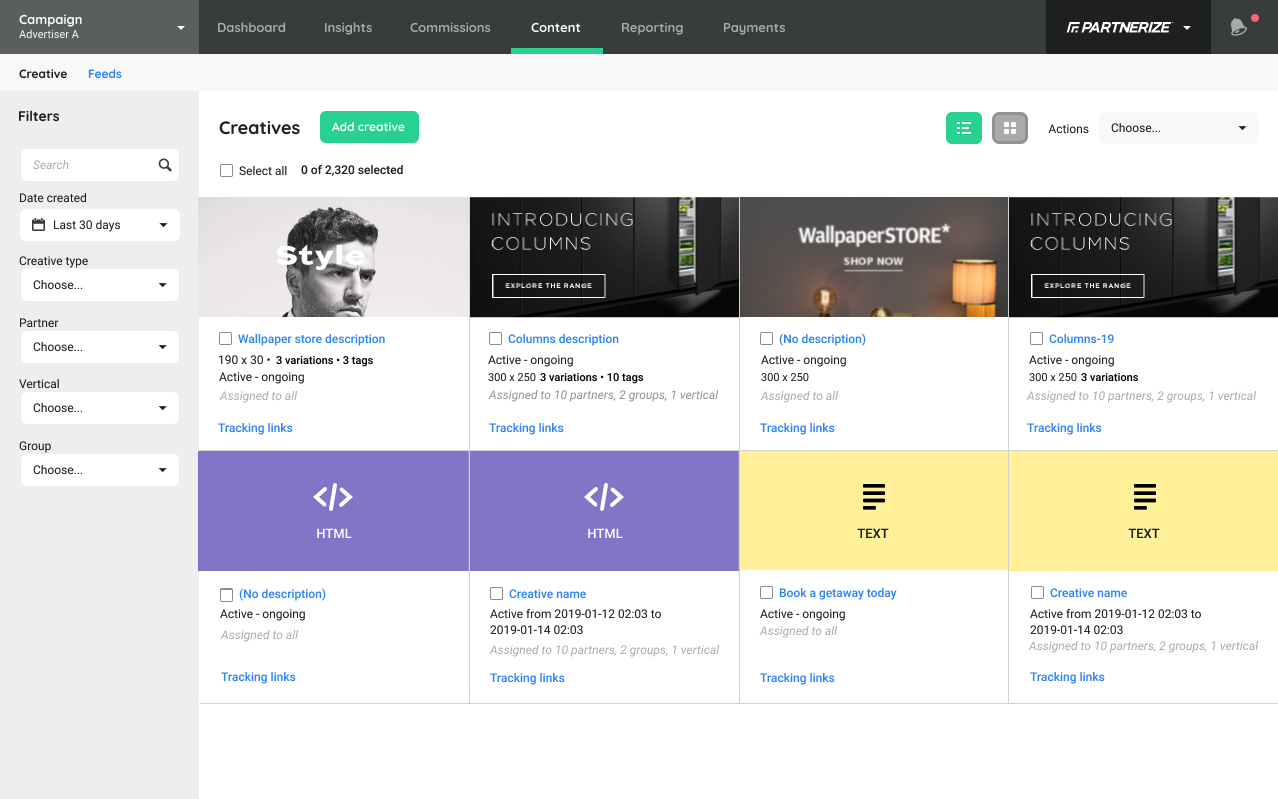Click the search magnifier icon
Viewport: 1278px width, 799px height.
click(x=165, y=165)
